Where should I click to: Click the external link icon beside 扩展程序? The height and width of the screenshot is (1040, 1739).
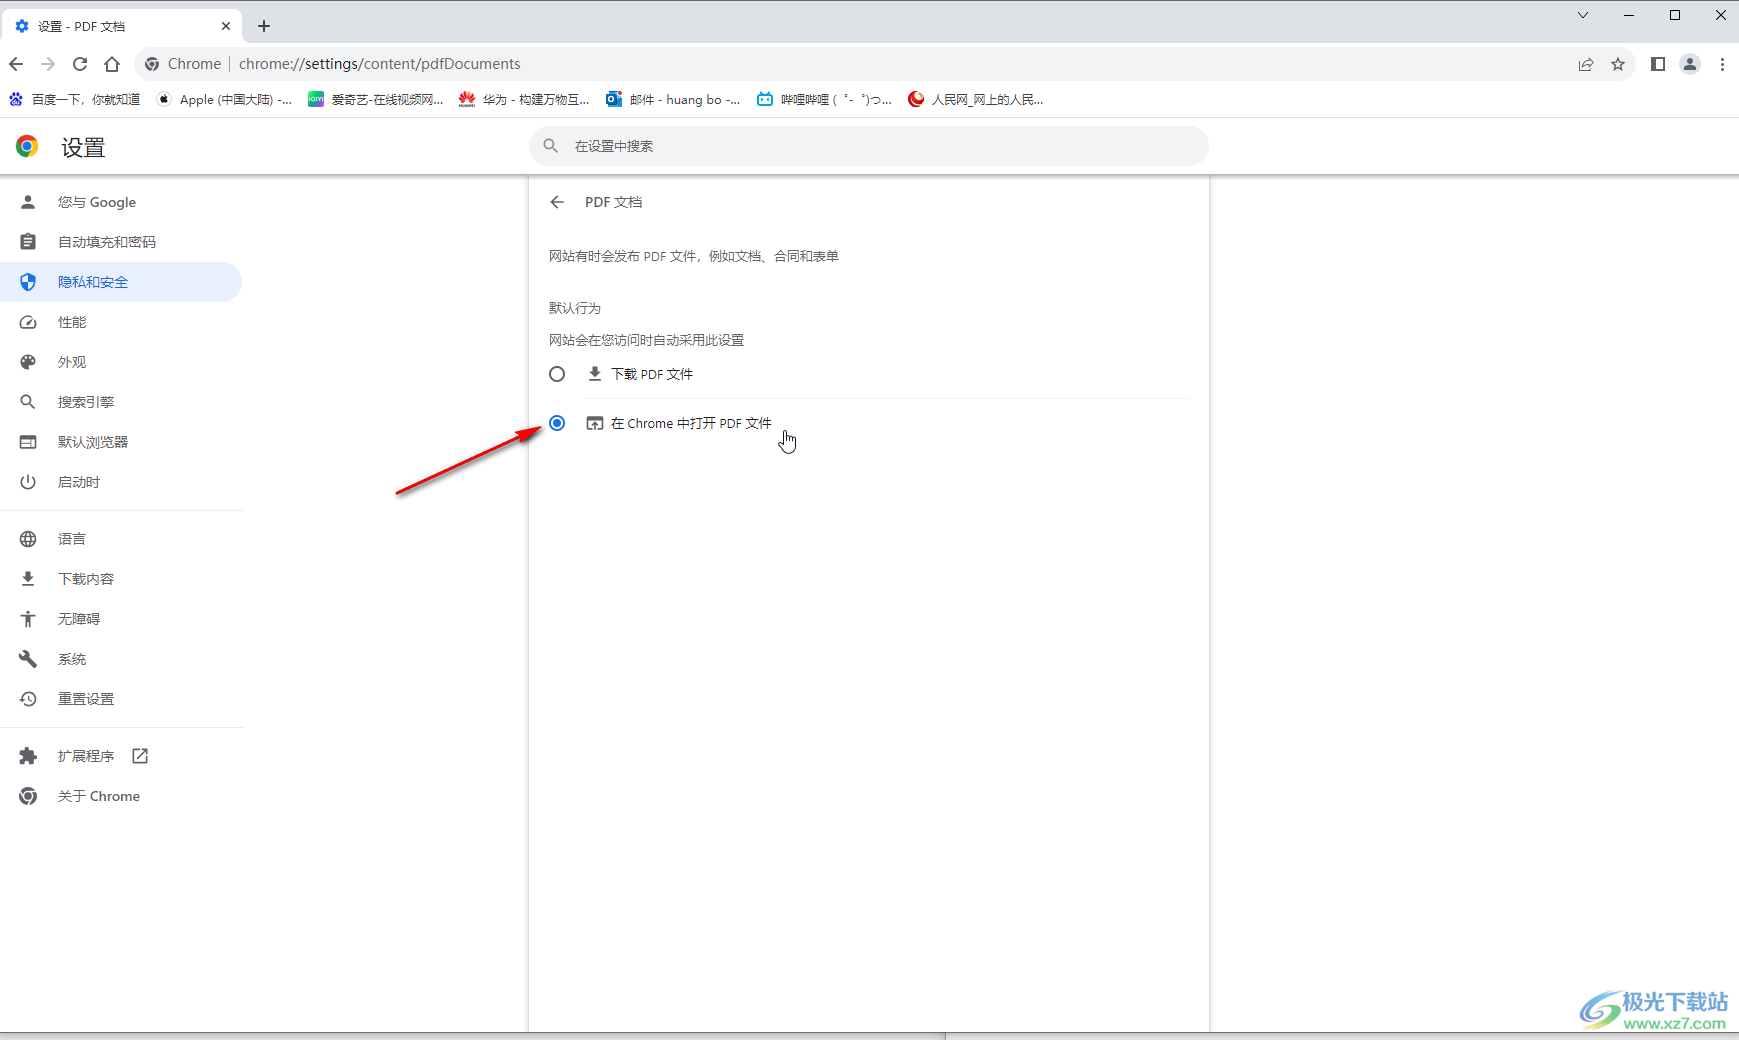click(x=140, y=756)
